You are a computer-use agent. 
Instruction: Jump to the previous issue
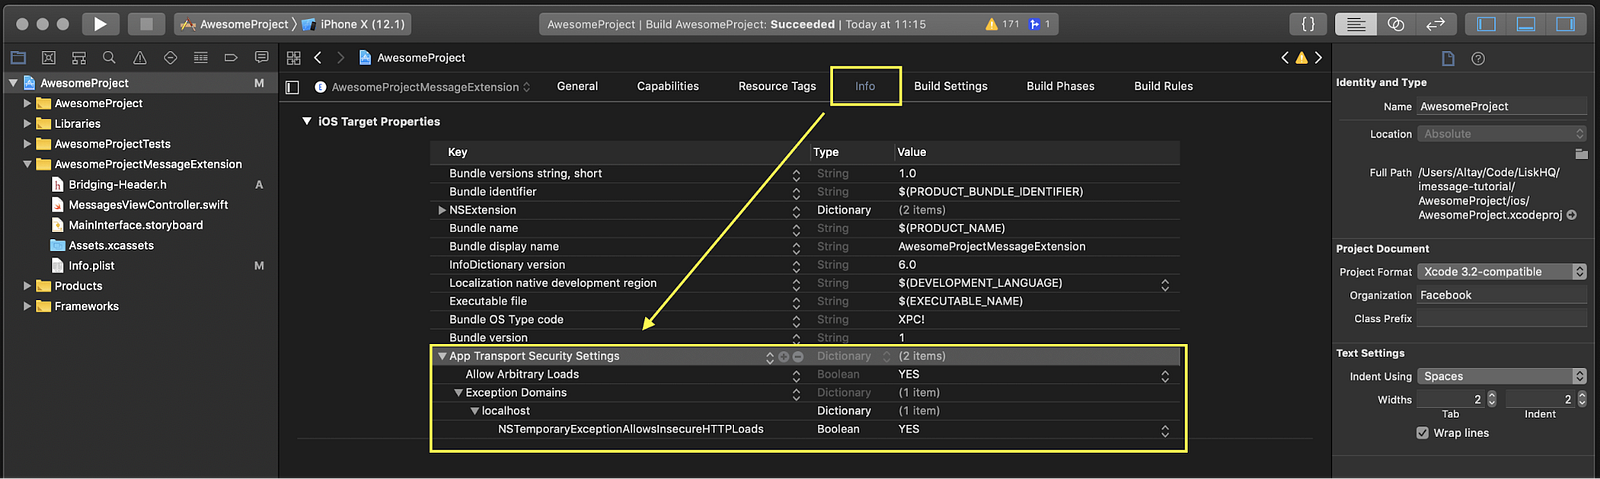point(1285,58)
